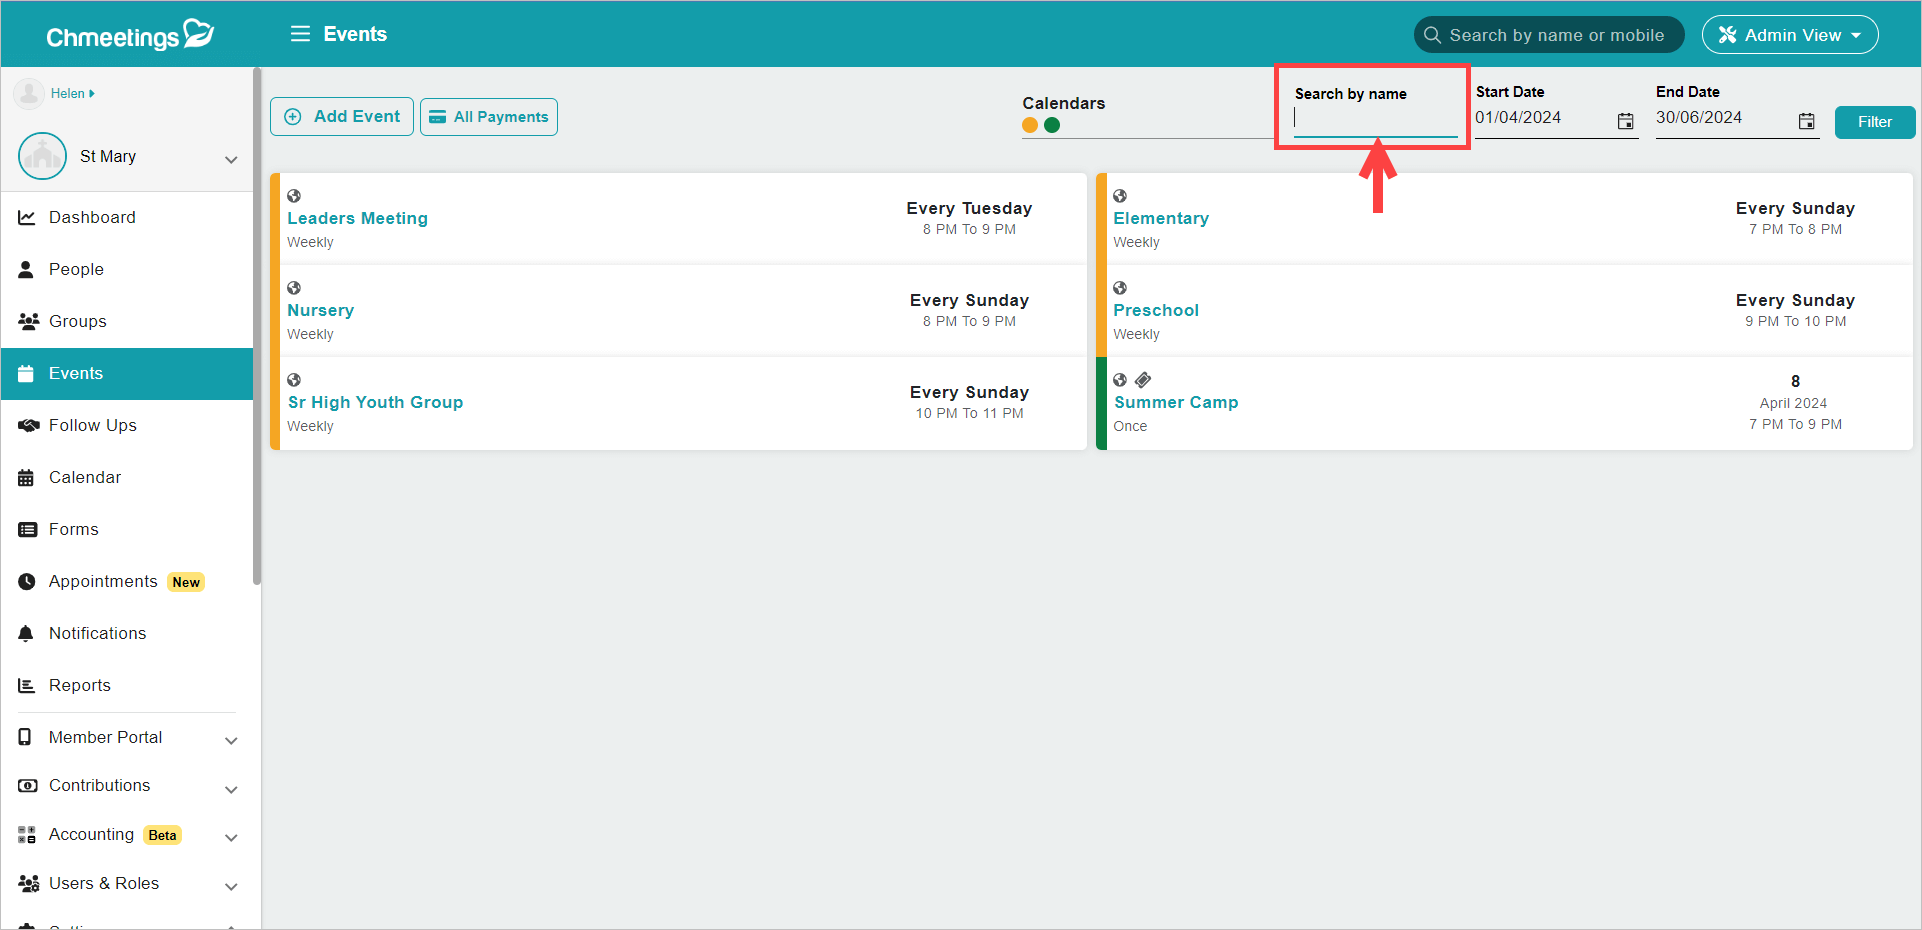
Task: Focus the Search by name event field
Action: 1376,120
